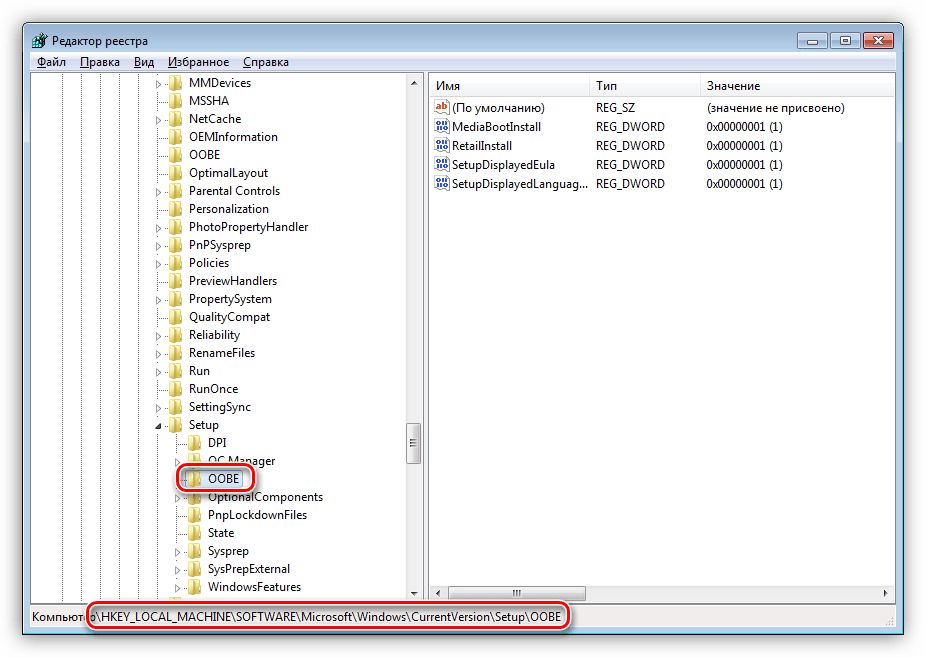Click the string icon of (По умолчанию)
This screenshot has width=926, height=657.
coord(442,107)
